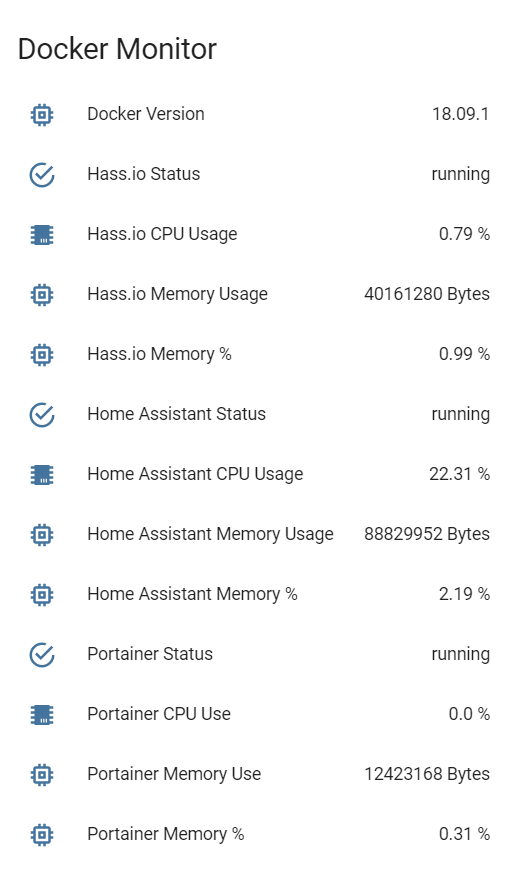
Task: Open the Hass.io Memory % entity label
Action: click(159, 354)
